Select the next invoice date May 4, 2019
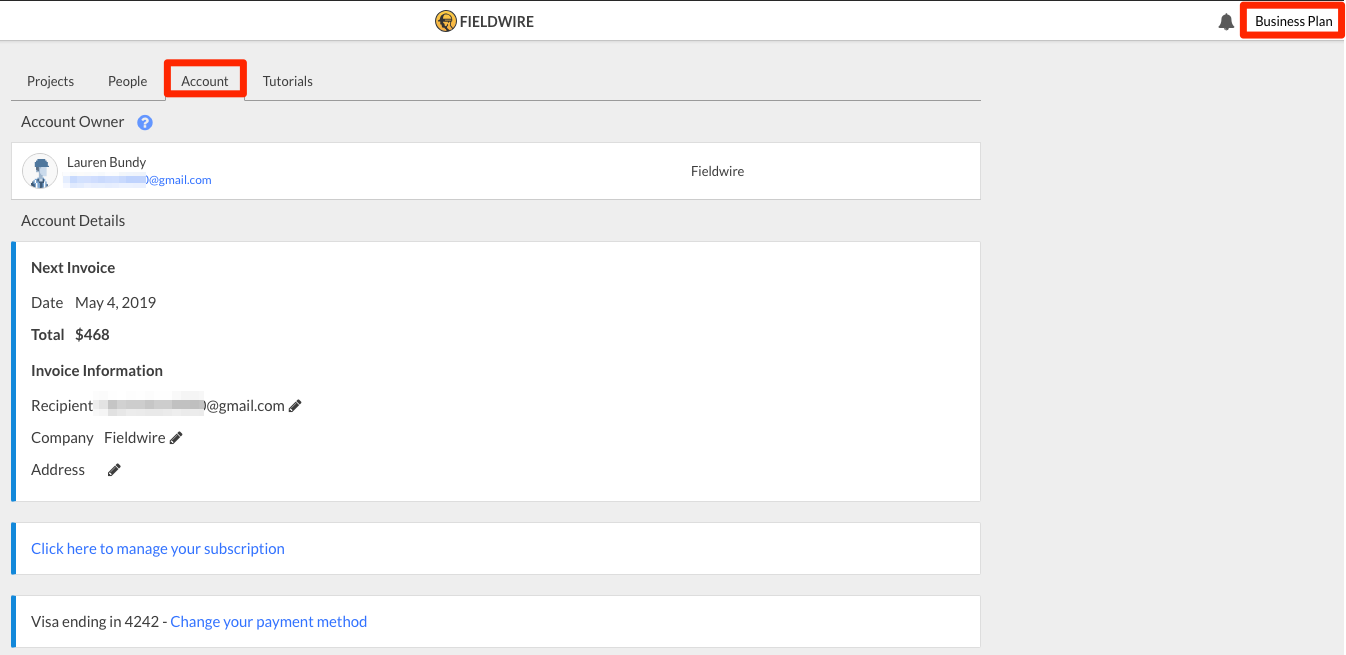Viewport: 1346px width, 655px height. [116, 303]
